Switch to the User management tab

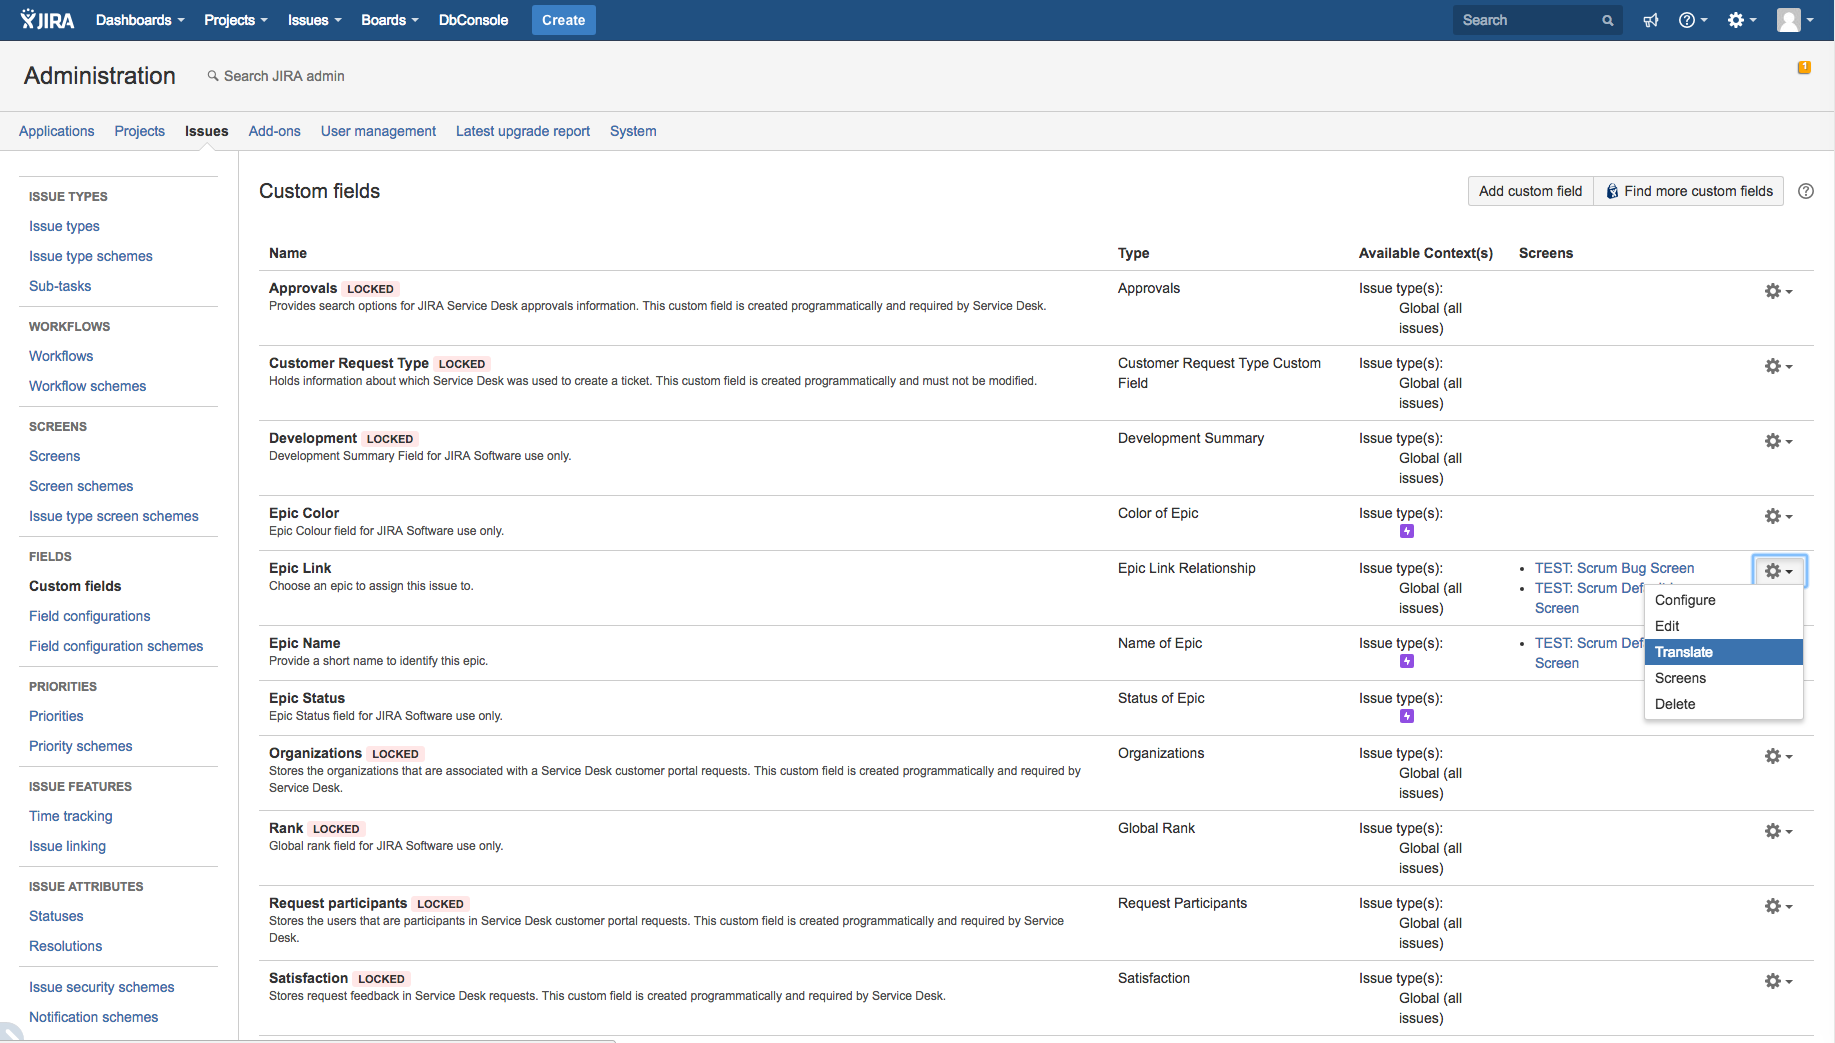[378, 131]
